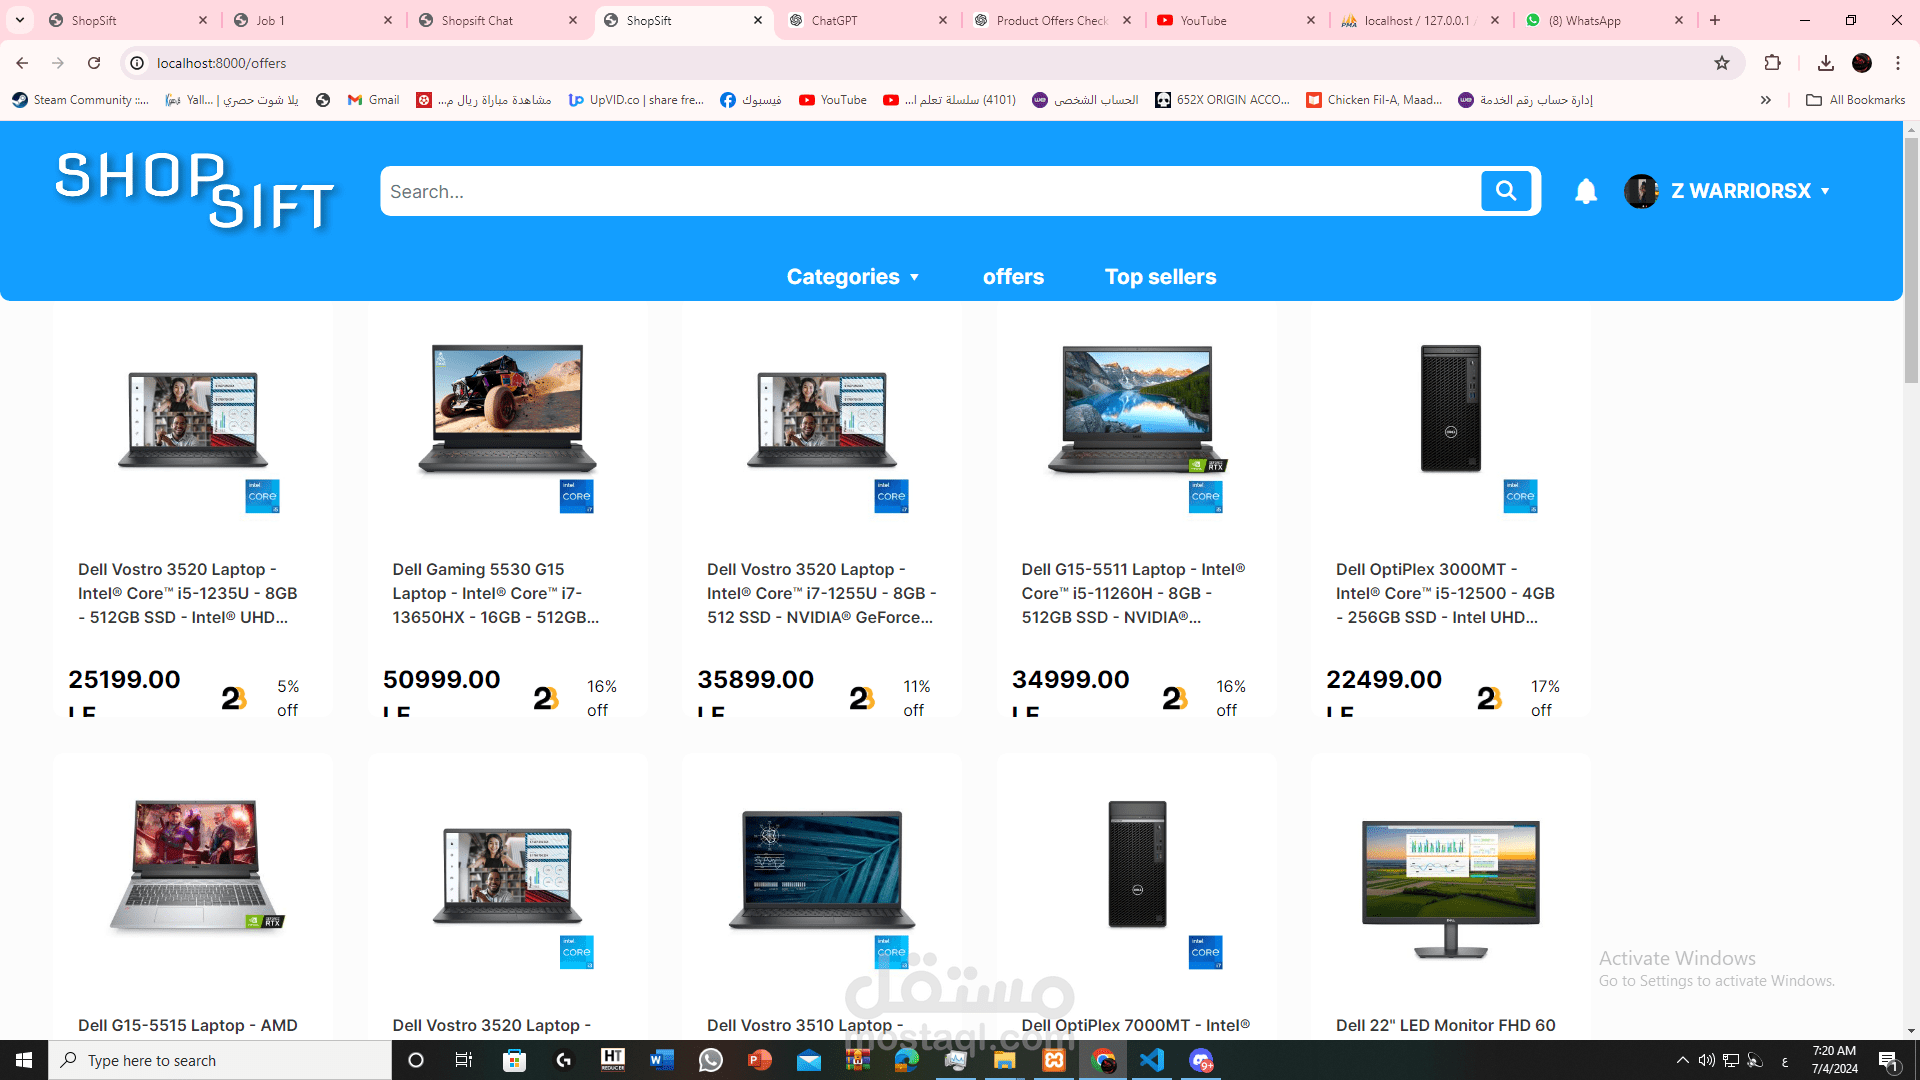Click the Dell 22" LED Monitor image
1920x1080 pixels.
click(x=1451, y=888)
